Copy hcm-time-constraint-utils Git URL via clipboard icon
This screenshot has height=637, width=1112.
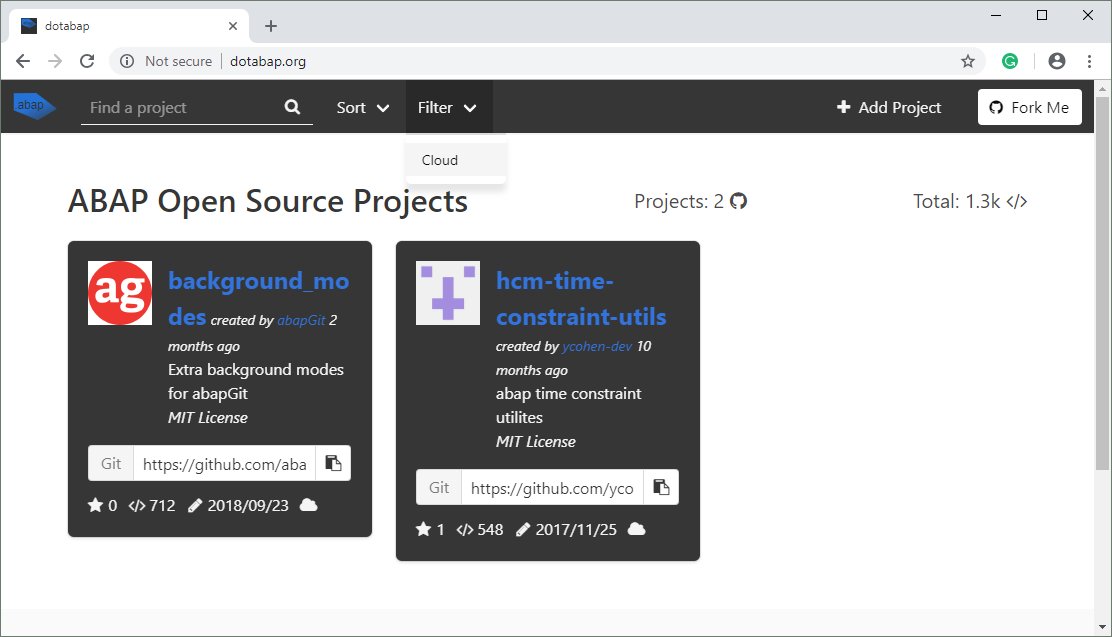[661, 487]
